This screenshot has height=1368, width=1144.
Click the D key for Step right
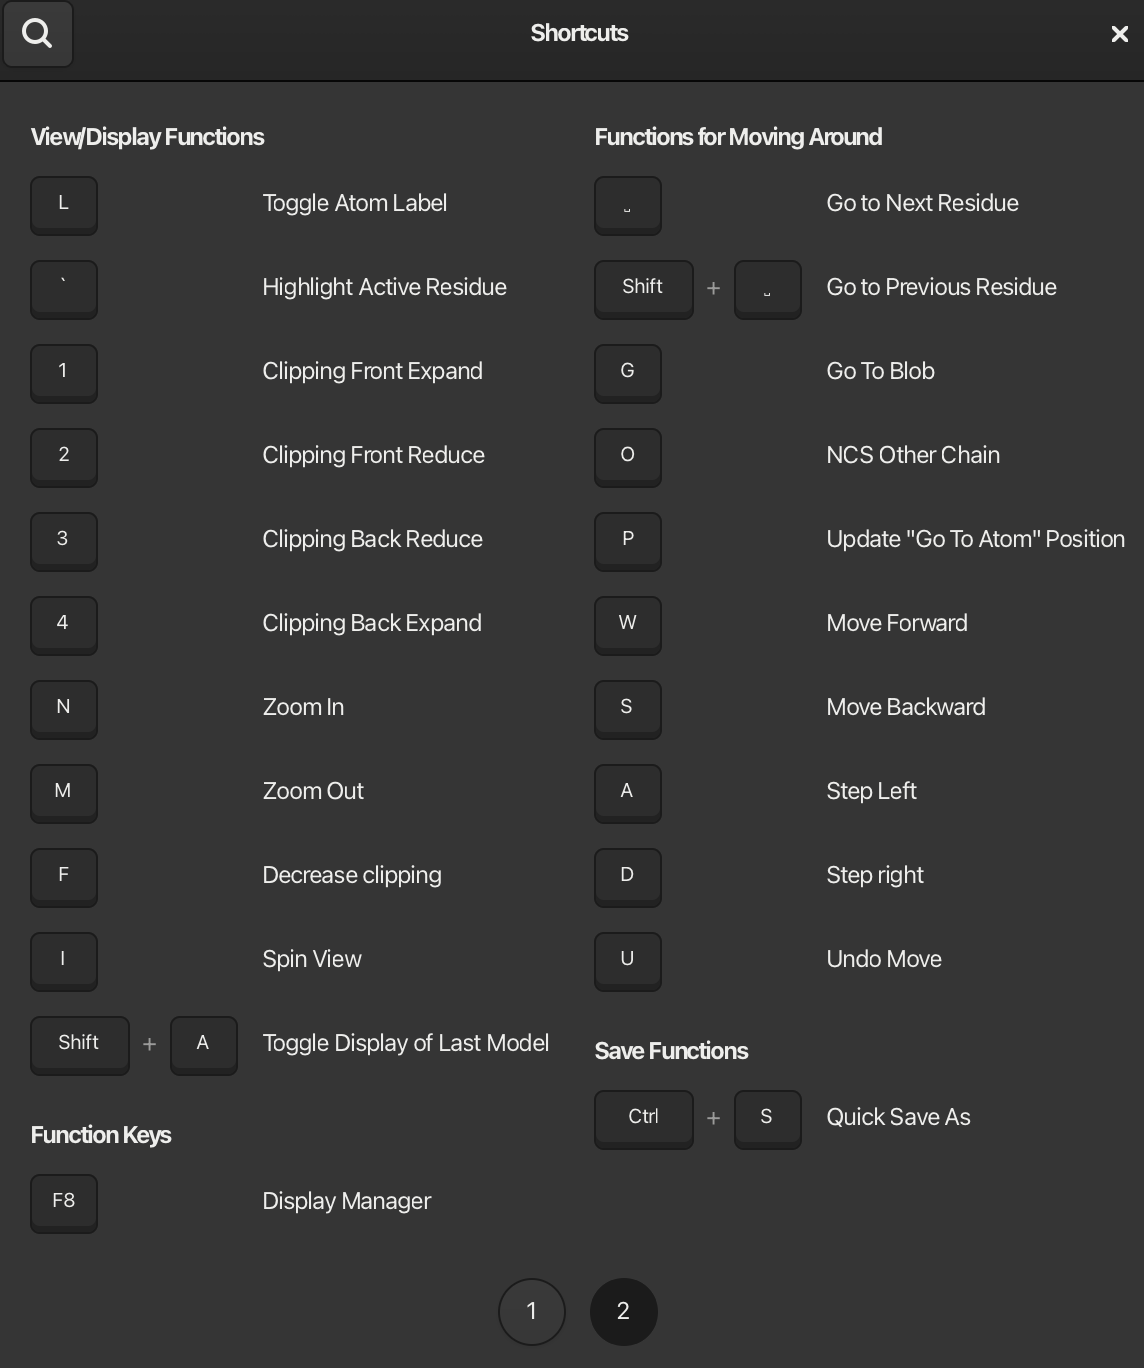pyautogui.click(x=628, y=876)
